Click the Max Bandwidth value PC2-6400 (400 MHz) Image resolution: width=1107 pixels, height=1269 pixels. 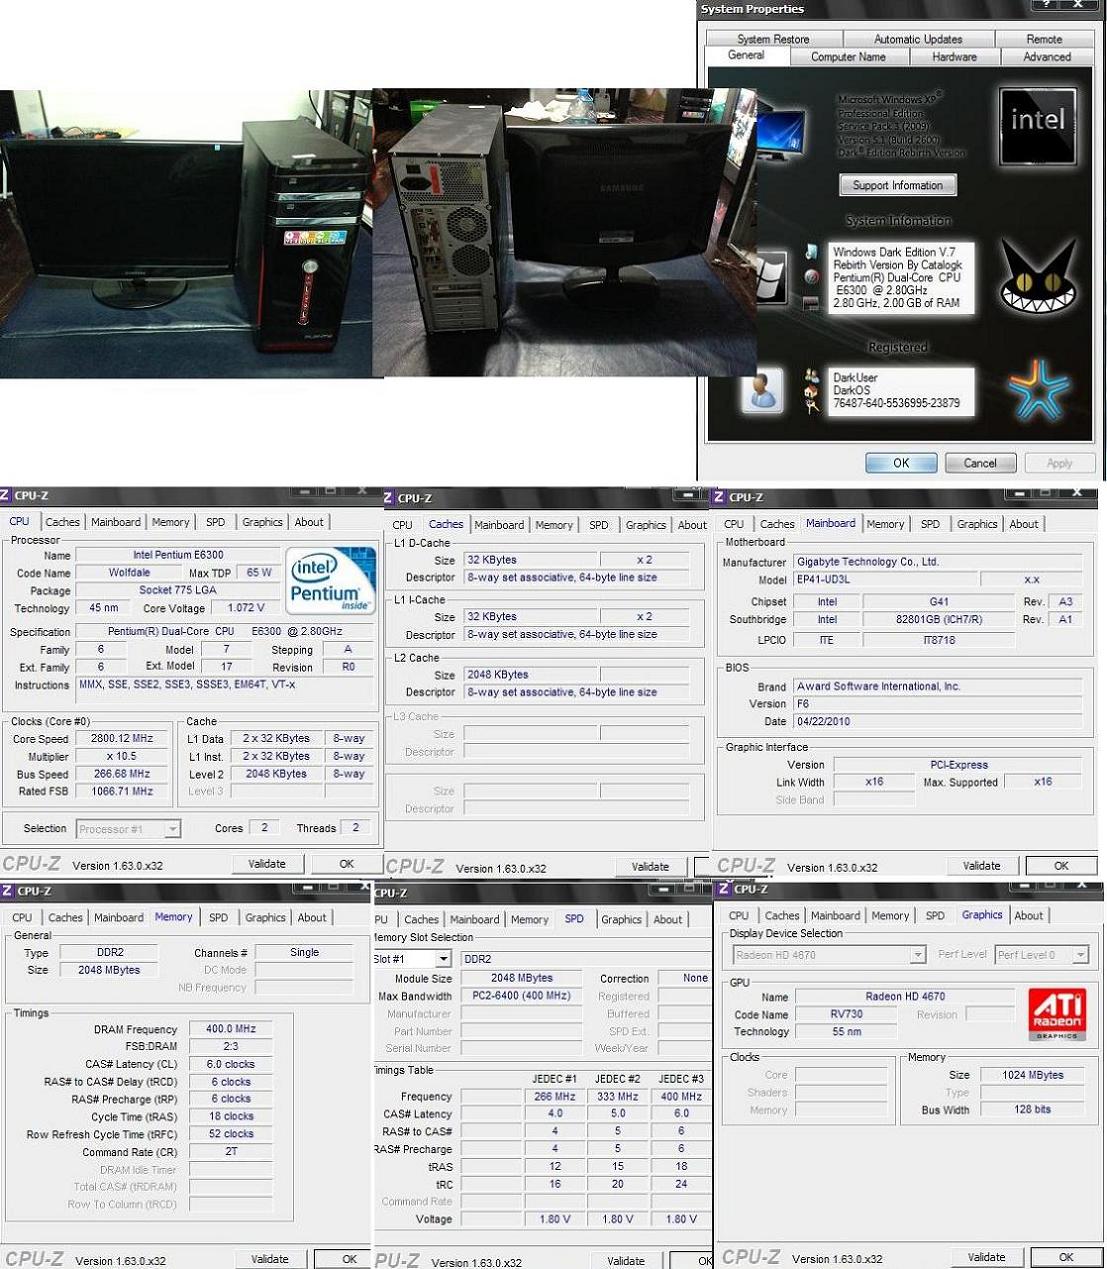tap(521, 996)
